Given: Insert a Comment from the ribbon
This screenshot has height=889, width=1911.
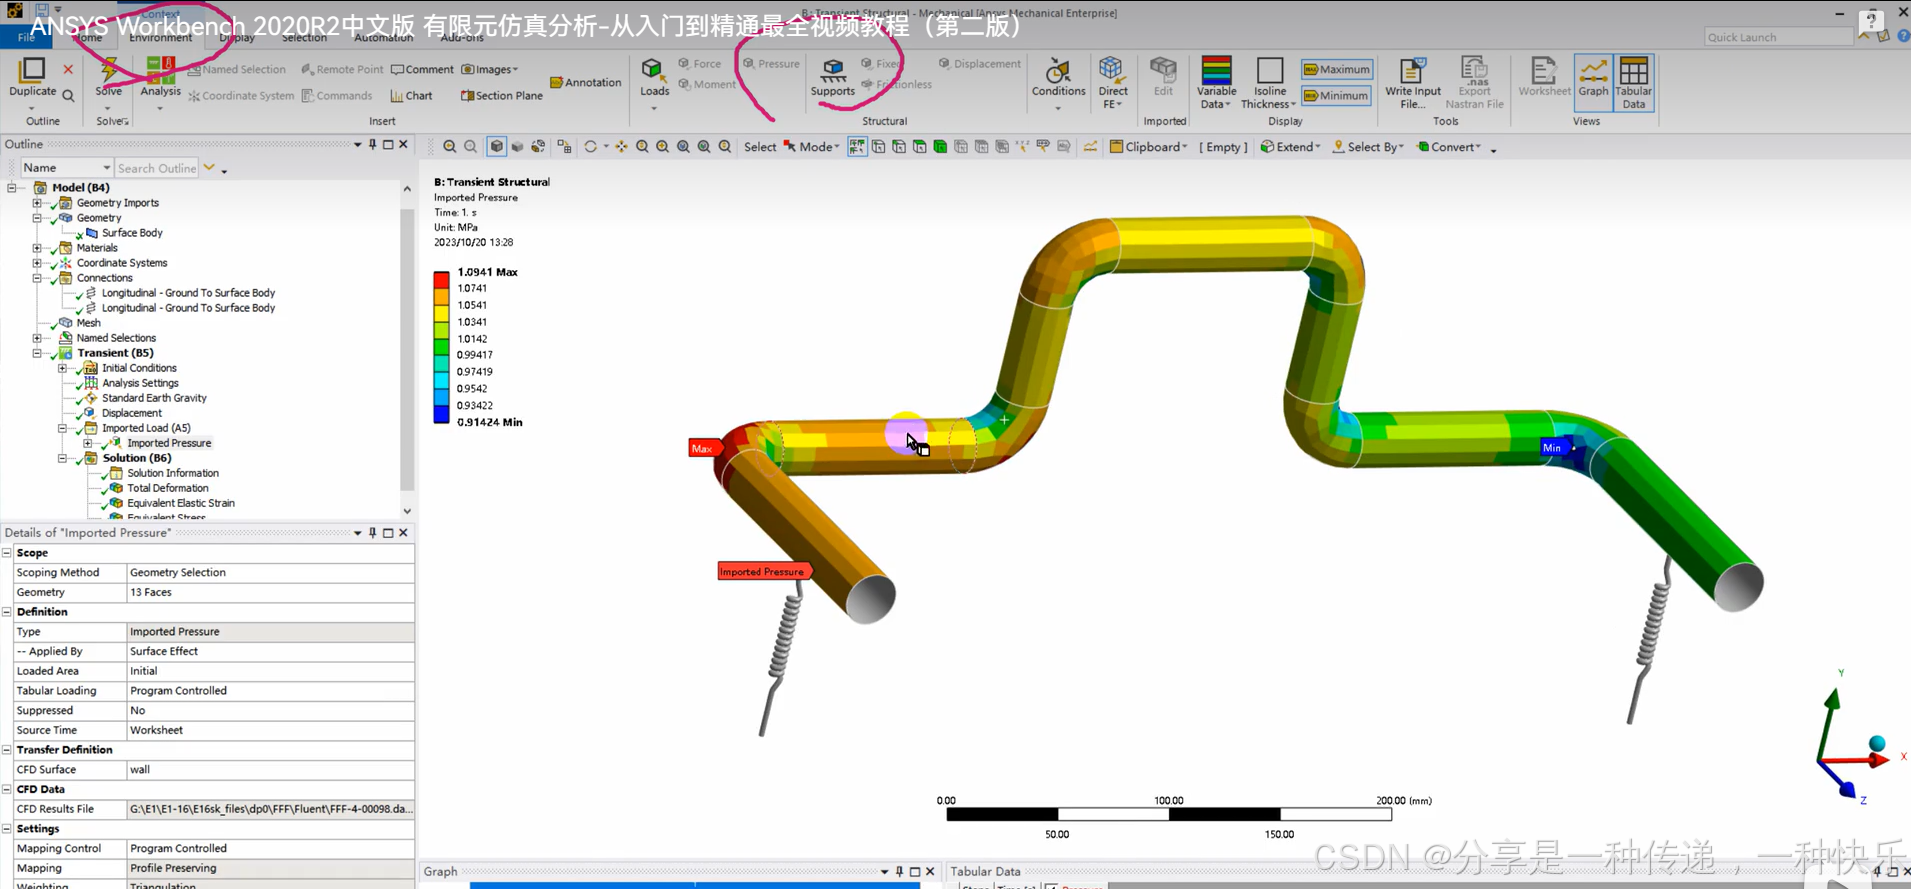Looking at the screenshot, I should coord(422,69).
